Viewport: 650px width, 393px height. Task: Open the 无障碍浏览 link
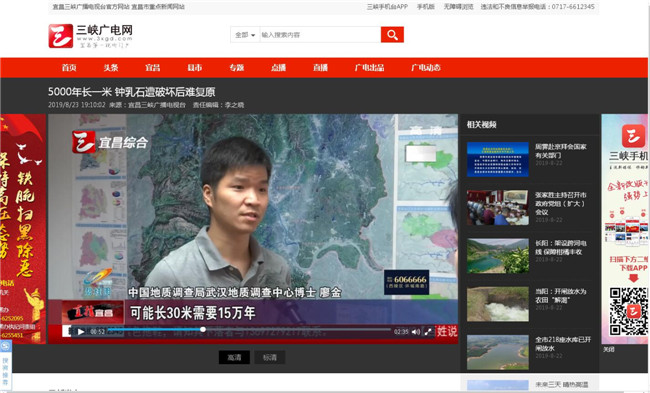coord(458,7)
